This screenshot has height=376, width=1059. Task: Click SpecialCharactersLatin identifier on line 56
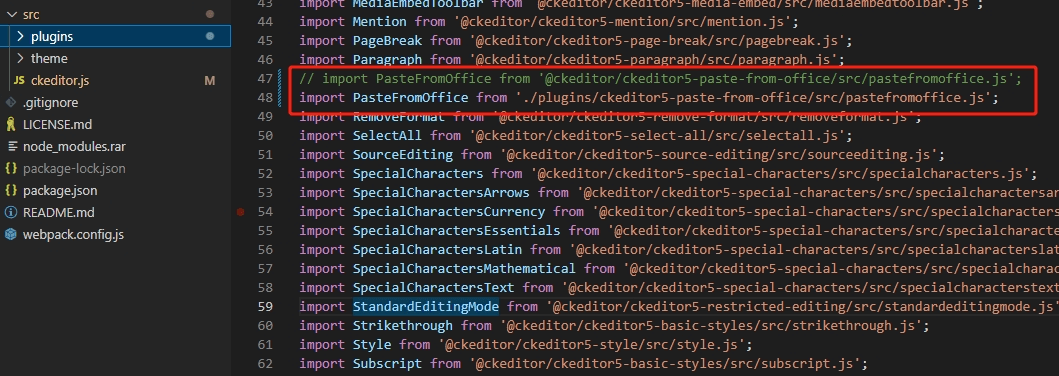click(438, 250)
